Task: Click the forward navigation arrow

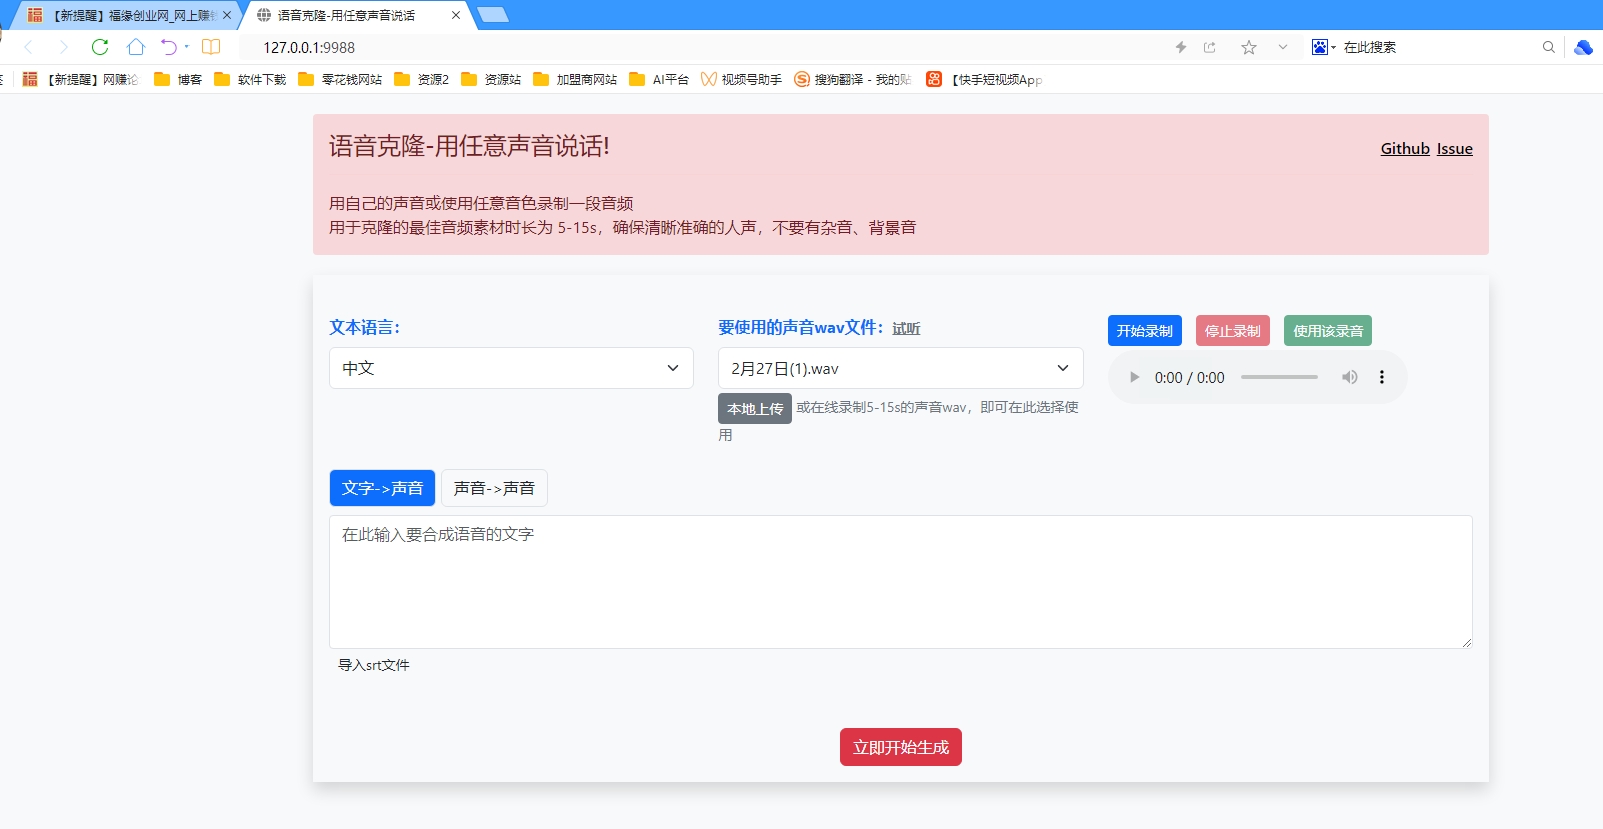Action: click(x=63, y=47)
